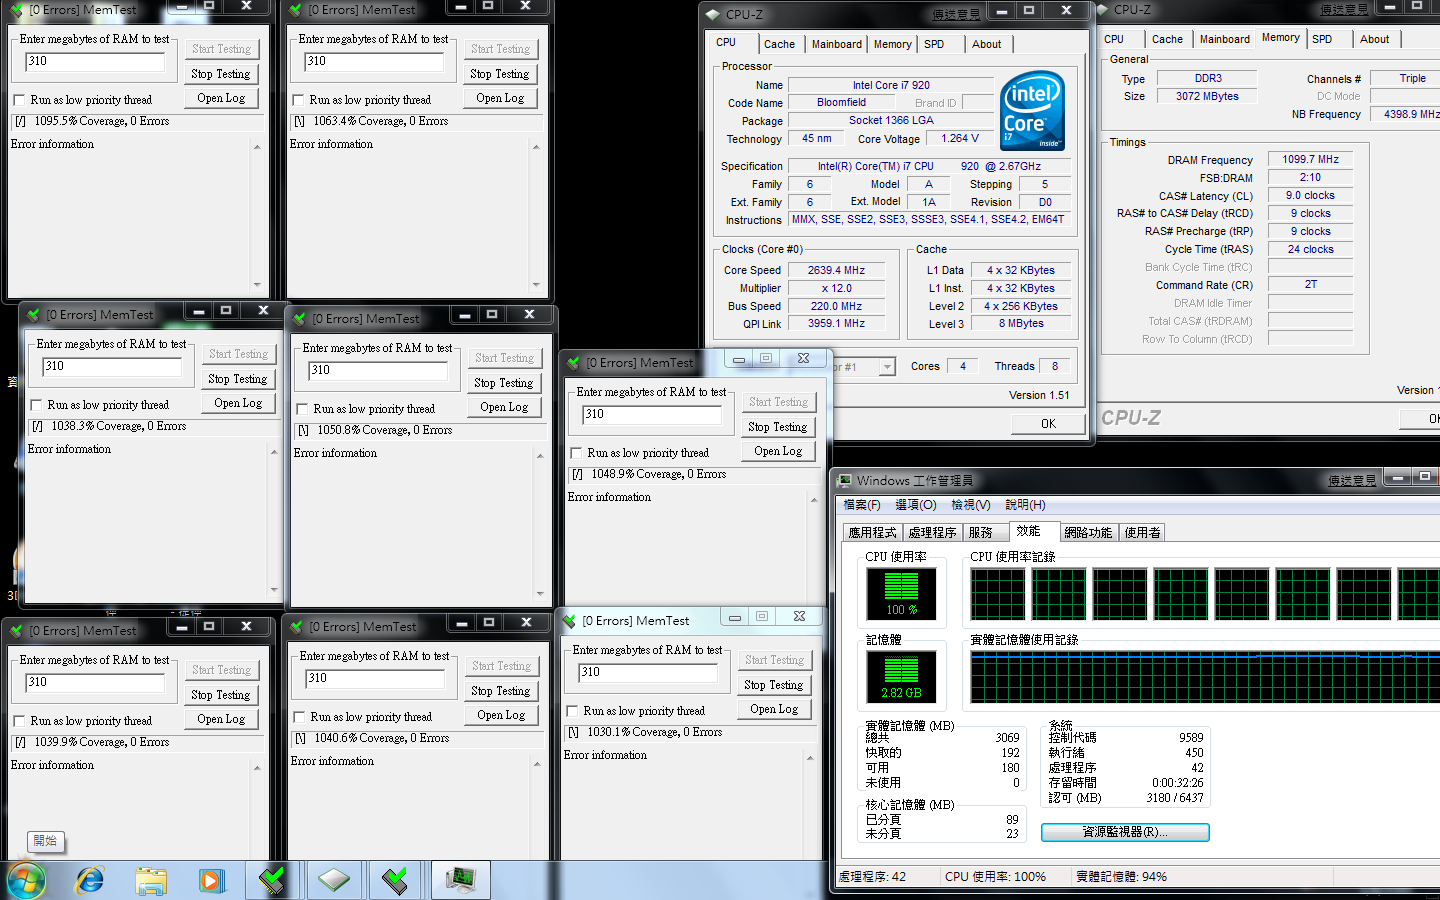The width and height of the screenshot is (1440, 900).
Task: Open About tab in the CPU-Z memory window
Action: pyautogui.click(x=1374, y=39)
